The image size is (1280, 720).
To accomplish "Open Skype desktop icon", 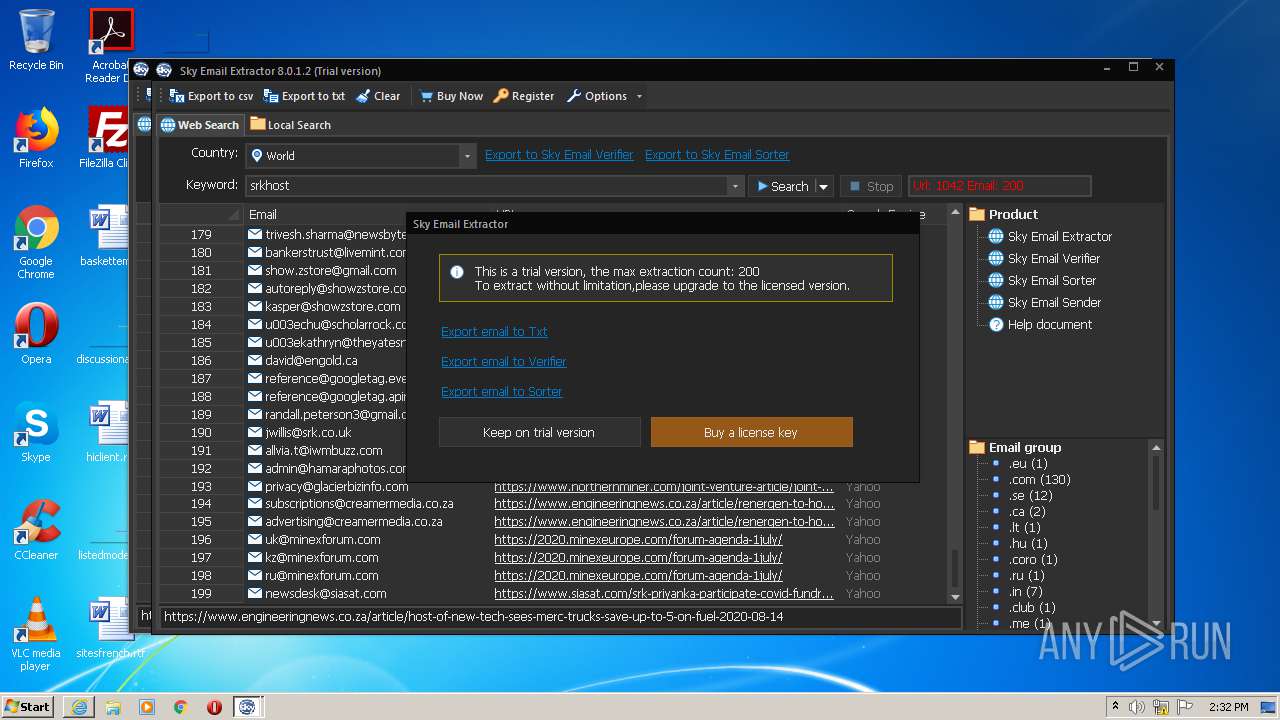I will point(36,432).
